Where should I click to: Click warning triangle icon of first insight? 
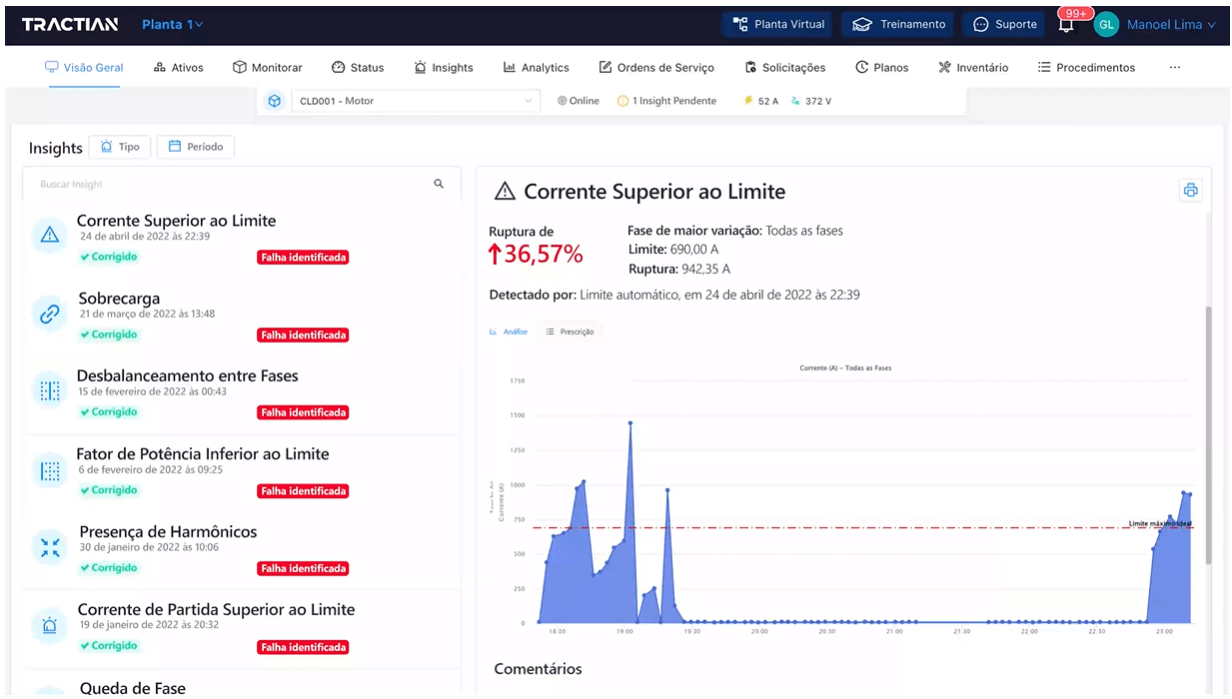click(50, 236)
